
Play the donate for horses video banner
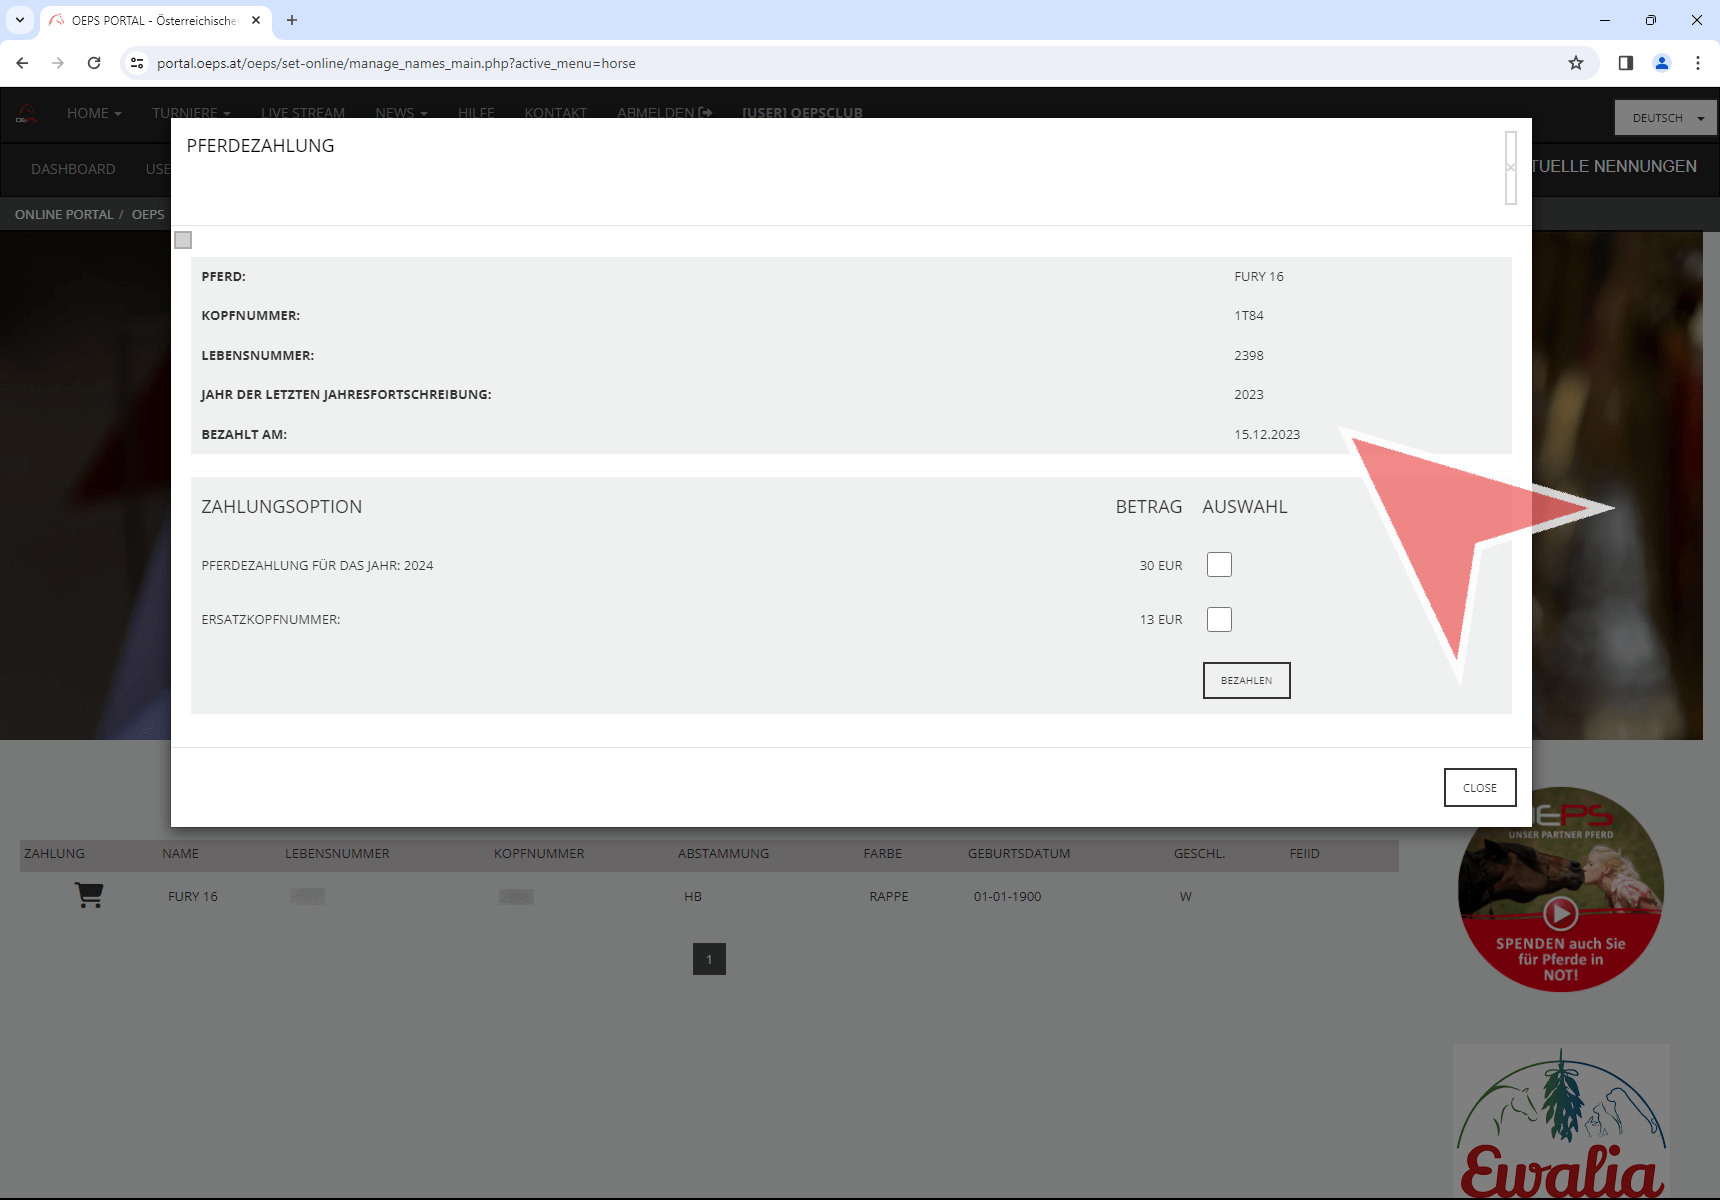click(x=1560, y=912)
